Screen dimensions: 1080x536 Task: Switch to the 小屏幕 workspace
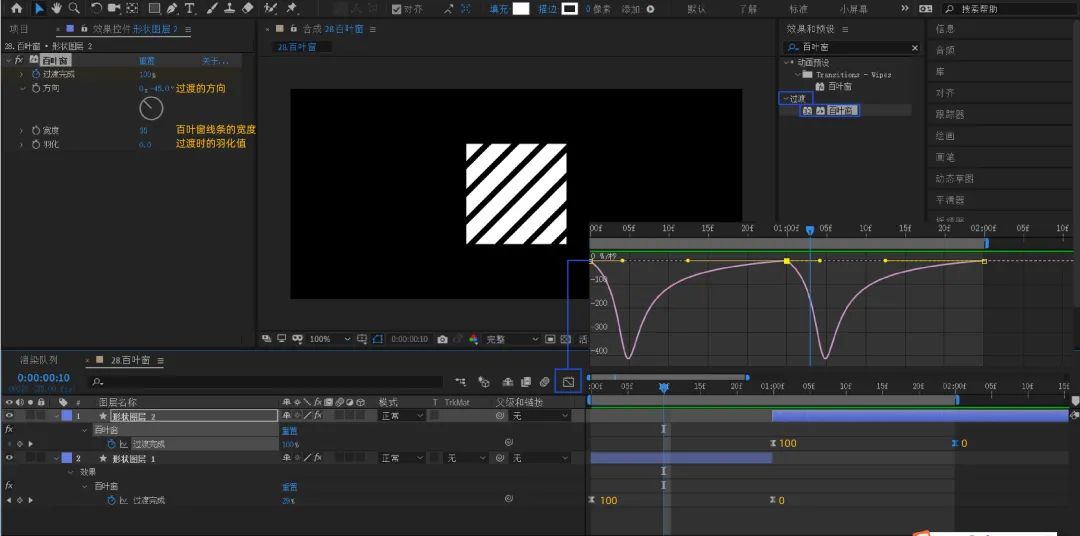853,9
